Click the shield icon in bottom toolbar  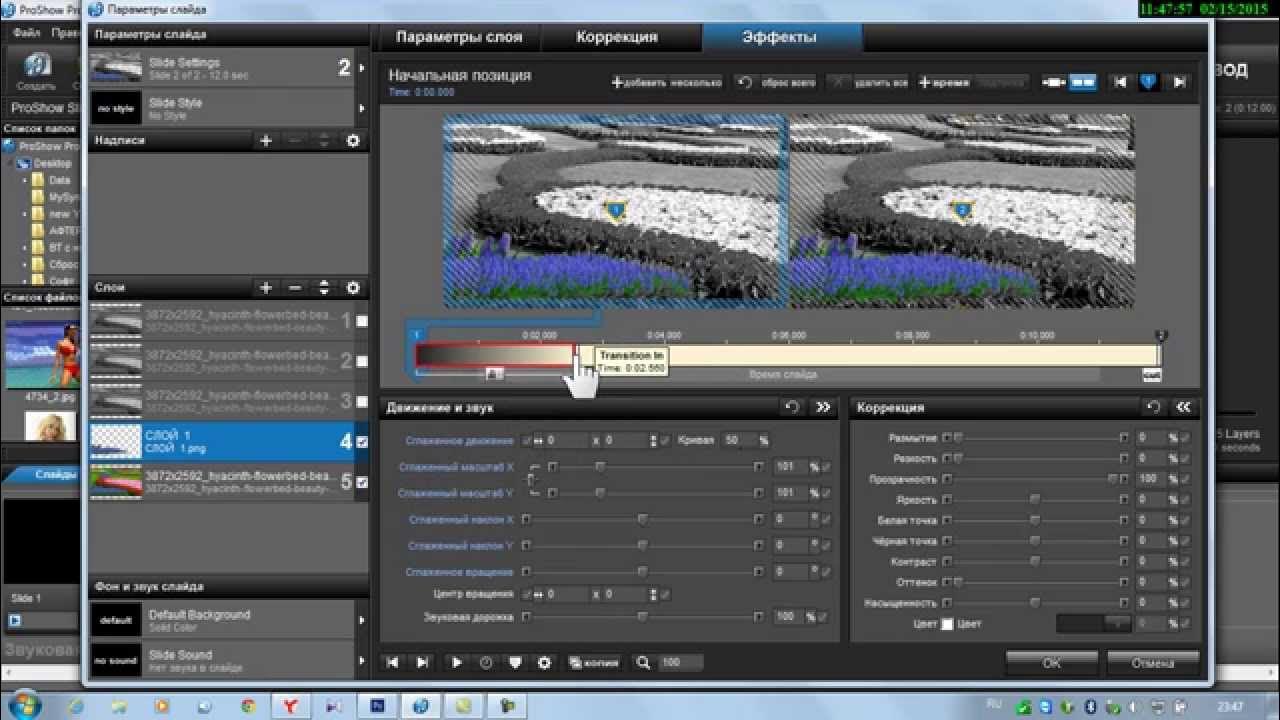click(x=515, y=662)
